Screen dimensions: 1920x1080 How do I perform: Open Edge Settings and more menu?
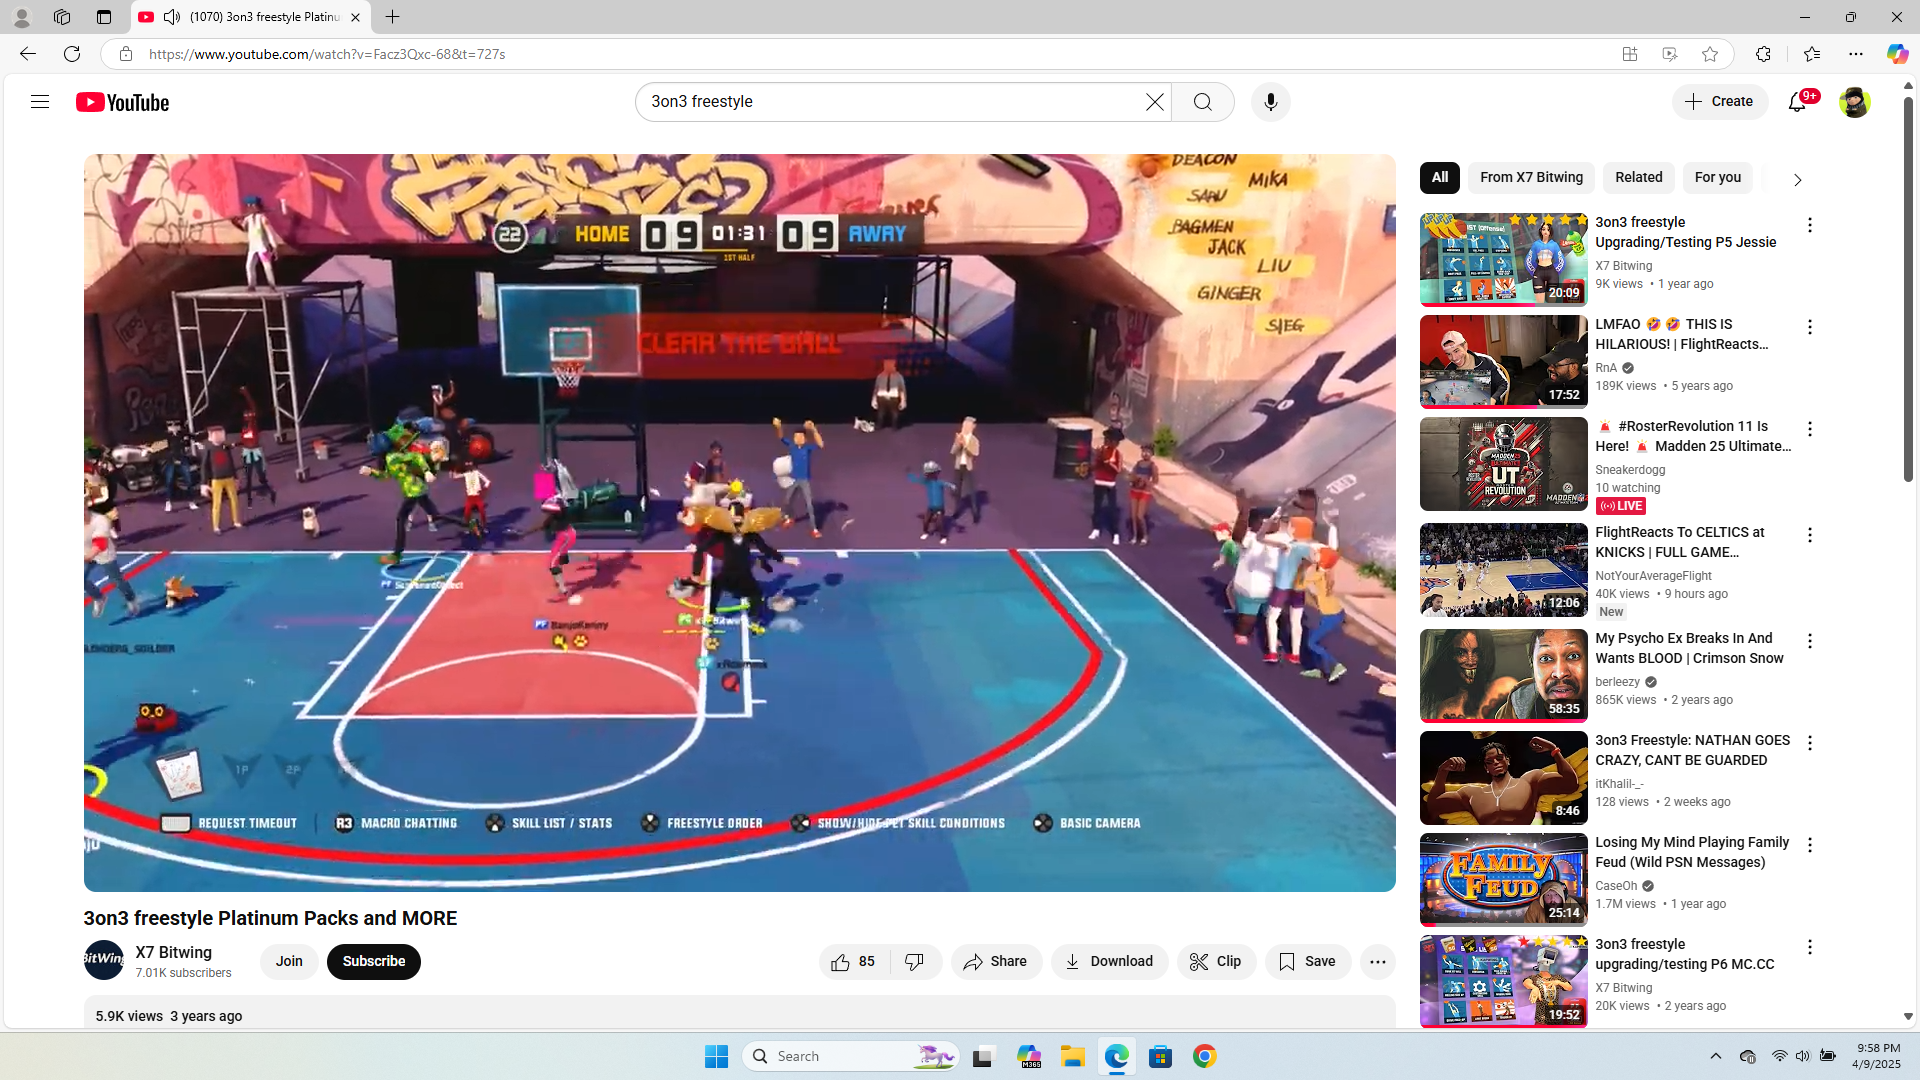click(1856, 54)
